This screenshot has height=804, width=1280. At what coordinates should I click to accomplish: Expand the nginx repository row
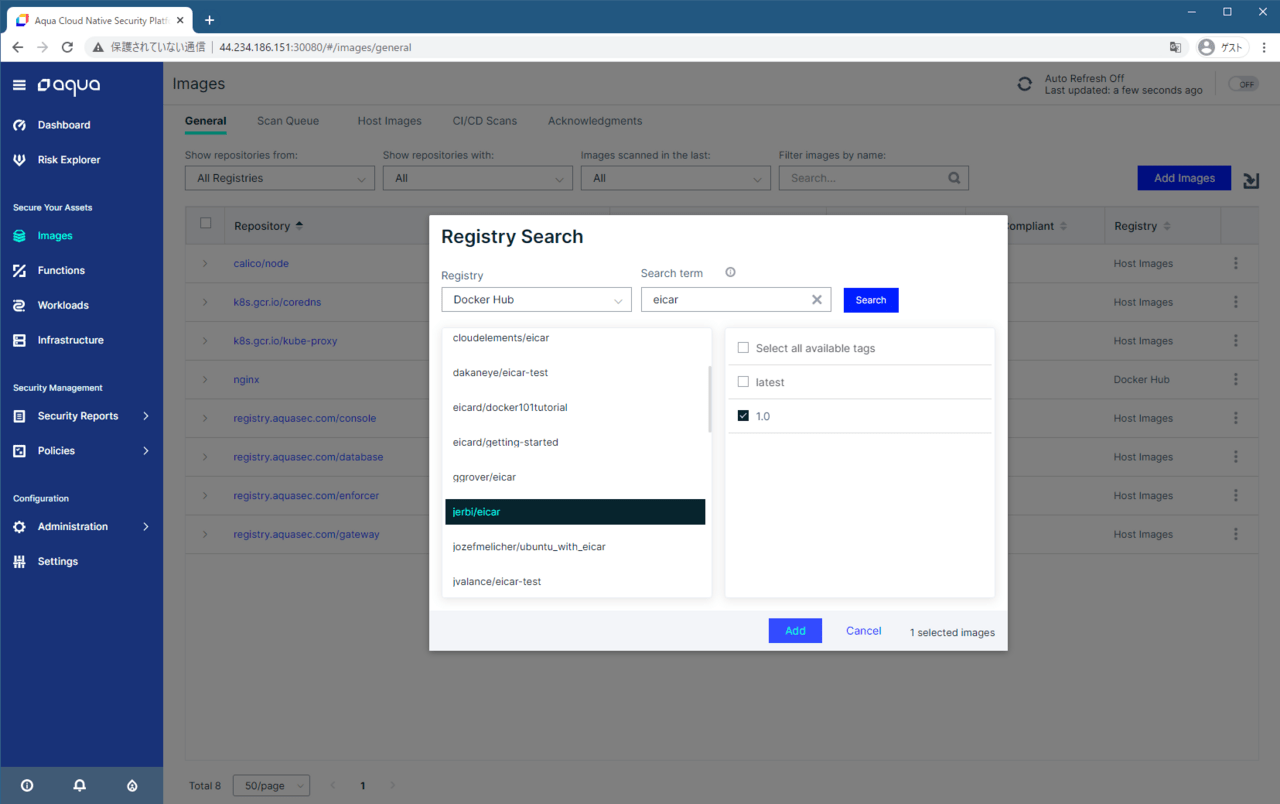(205, 380)
